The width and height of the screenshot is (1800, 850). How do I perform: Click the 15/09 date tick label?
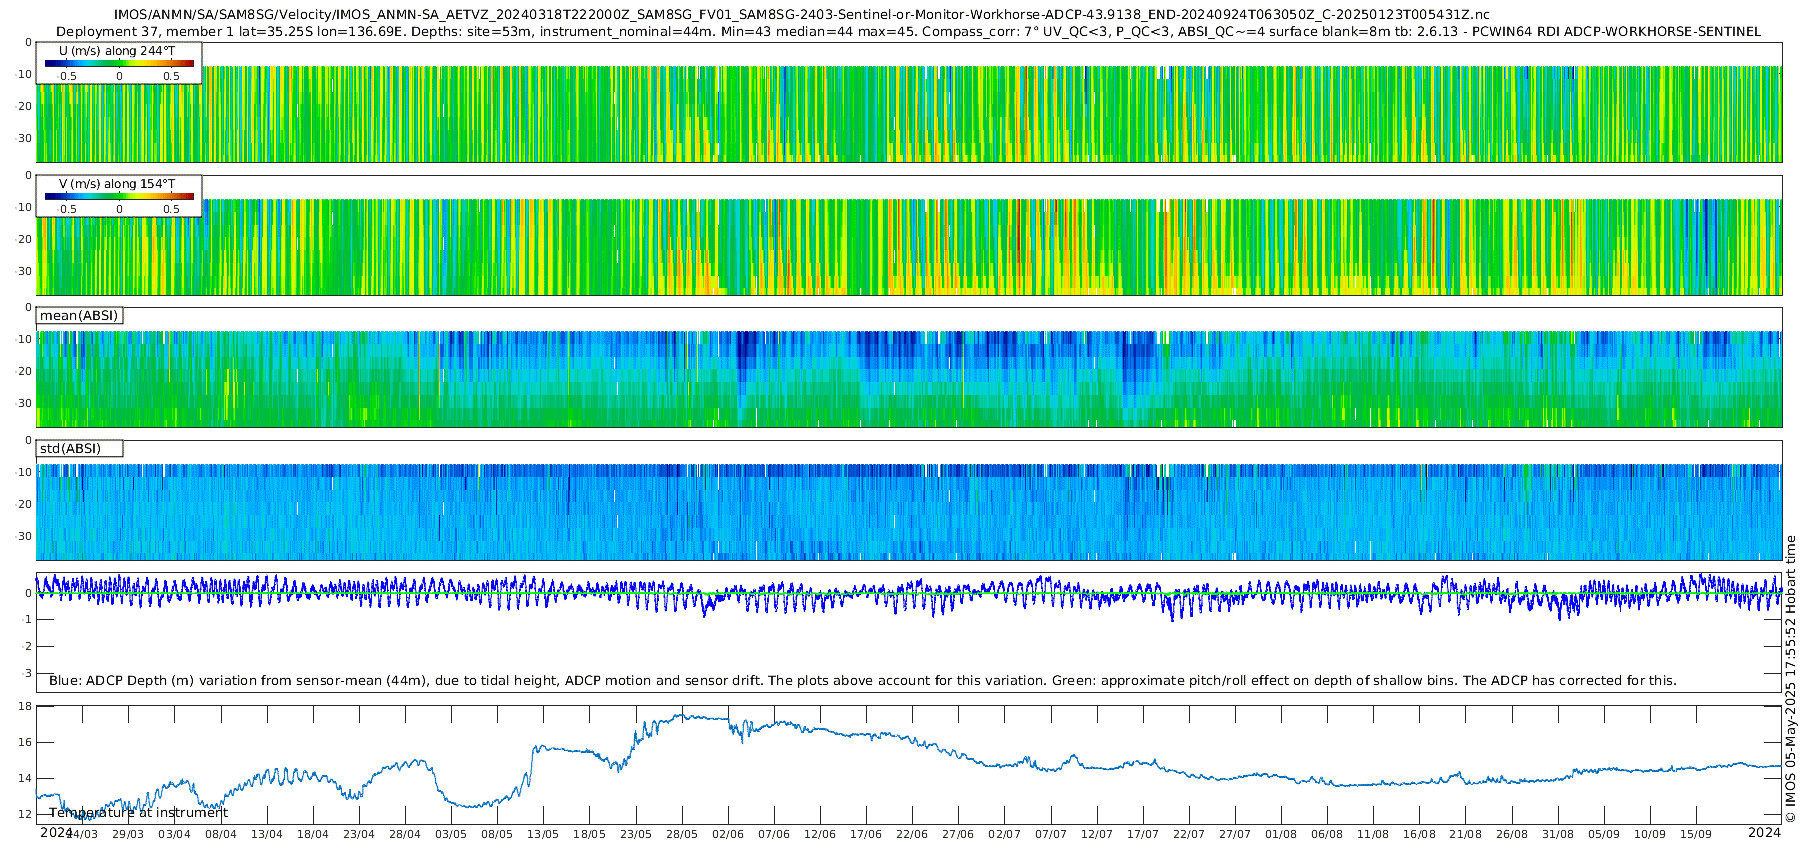[x=1696, y=834]
